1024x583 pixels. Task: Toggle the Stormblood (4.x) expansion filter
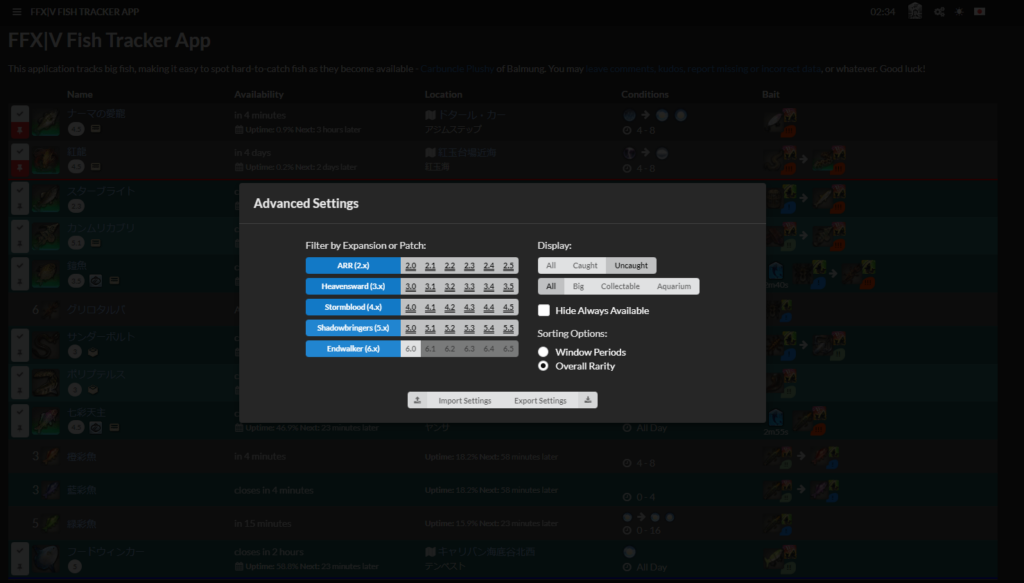(353, 307)
